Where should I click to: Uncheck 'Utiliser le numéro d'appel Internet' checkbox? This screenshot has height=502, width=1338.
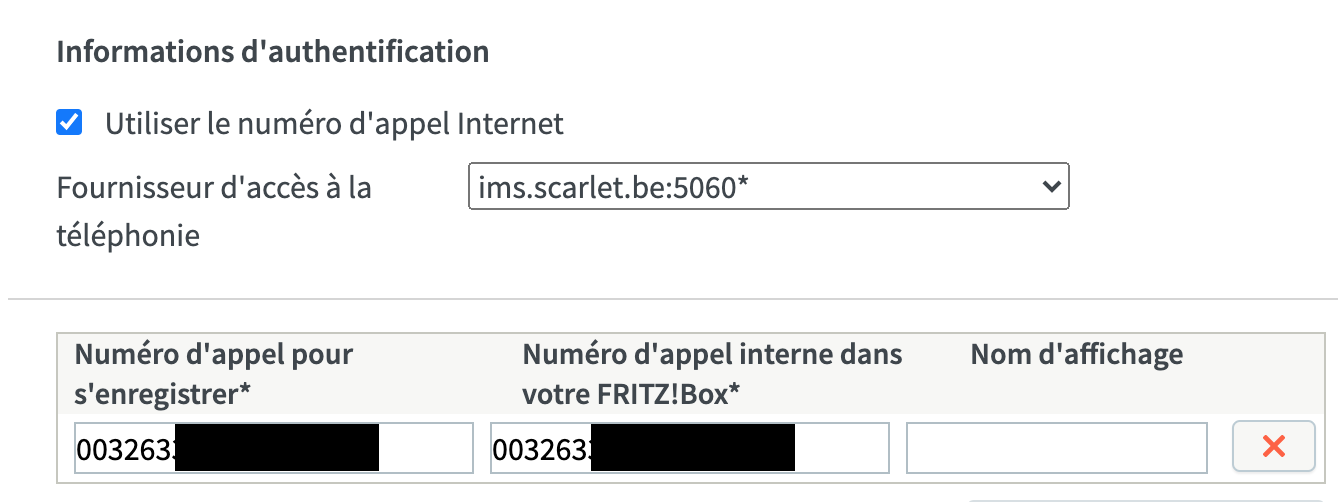(x=69, y=124)
